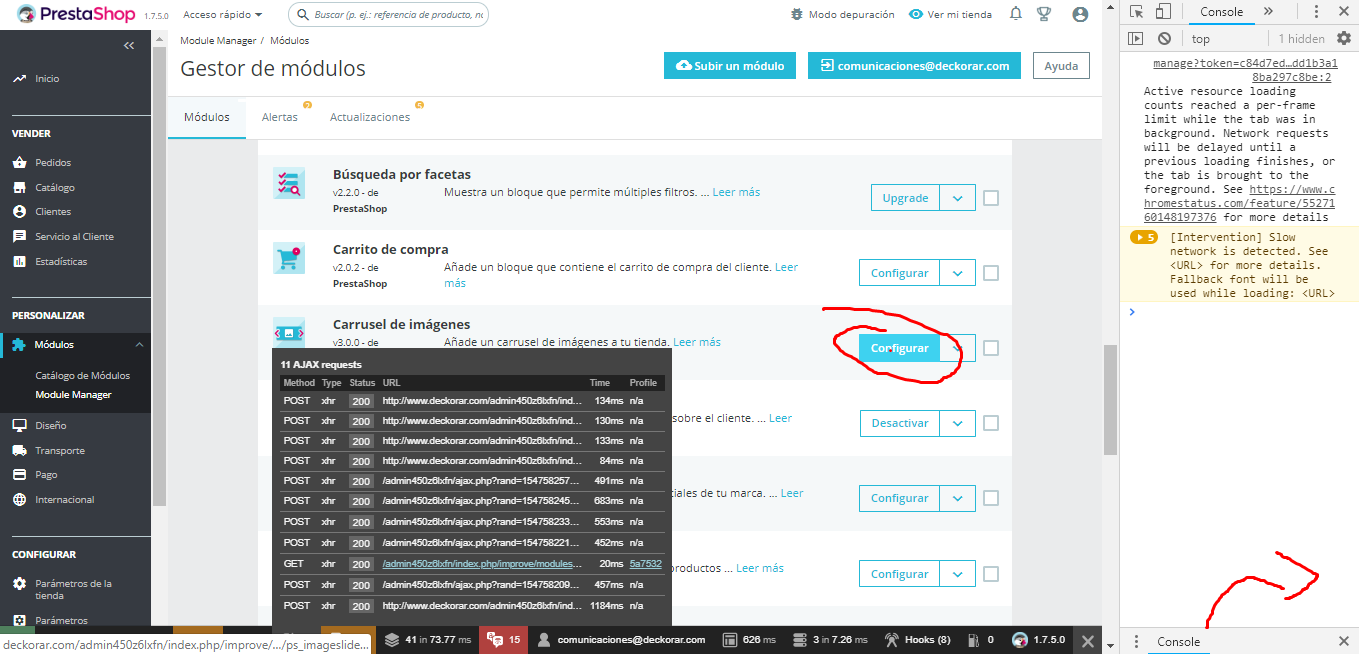1359x654 pixels.
Task: Click the profiler 15 translations badge
Action: click(x=503, y=640)
